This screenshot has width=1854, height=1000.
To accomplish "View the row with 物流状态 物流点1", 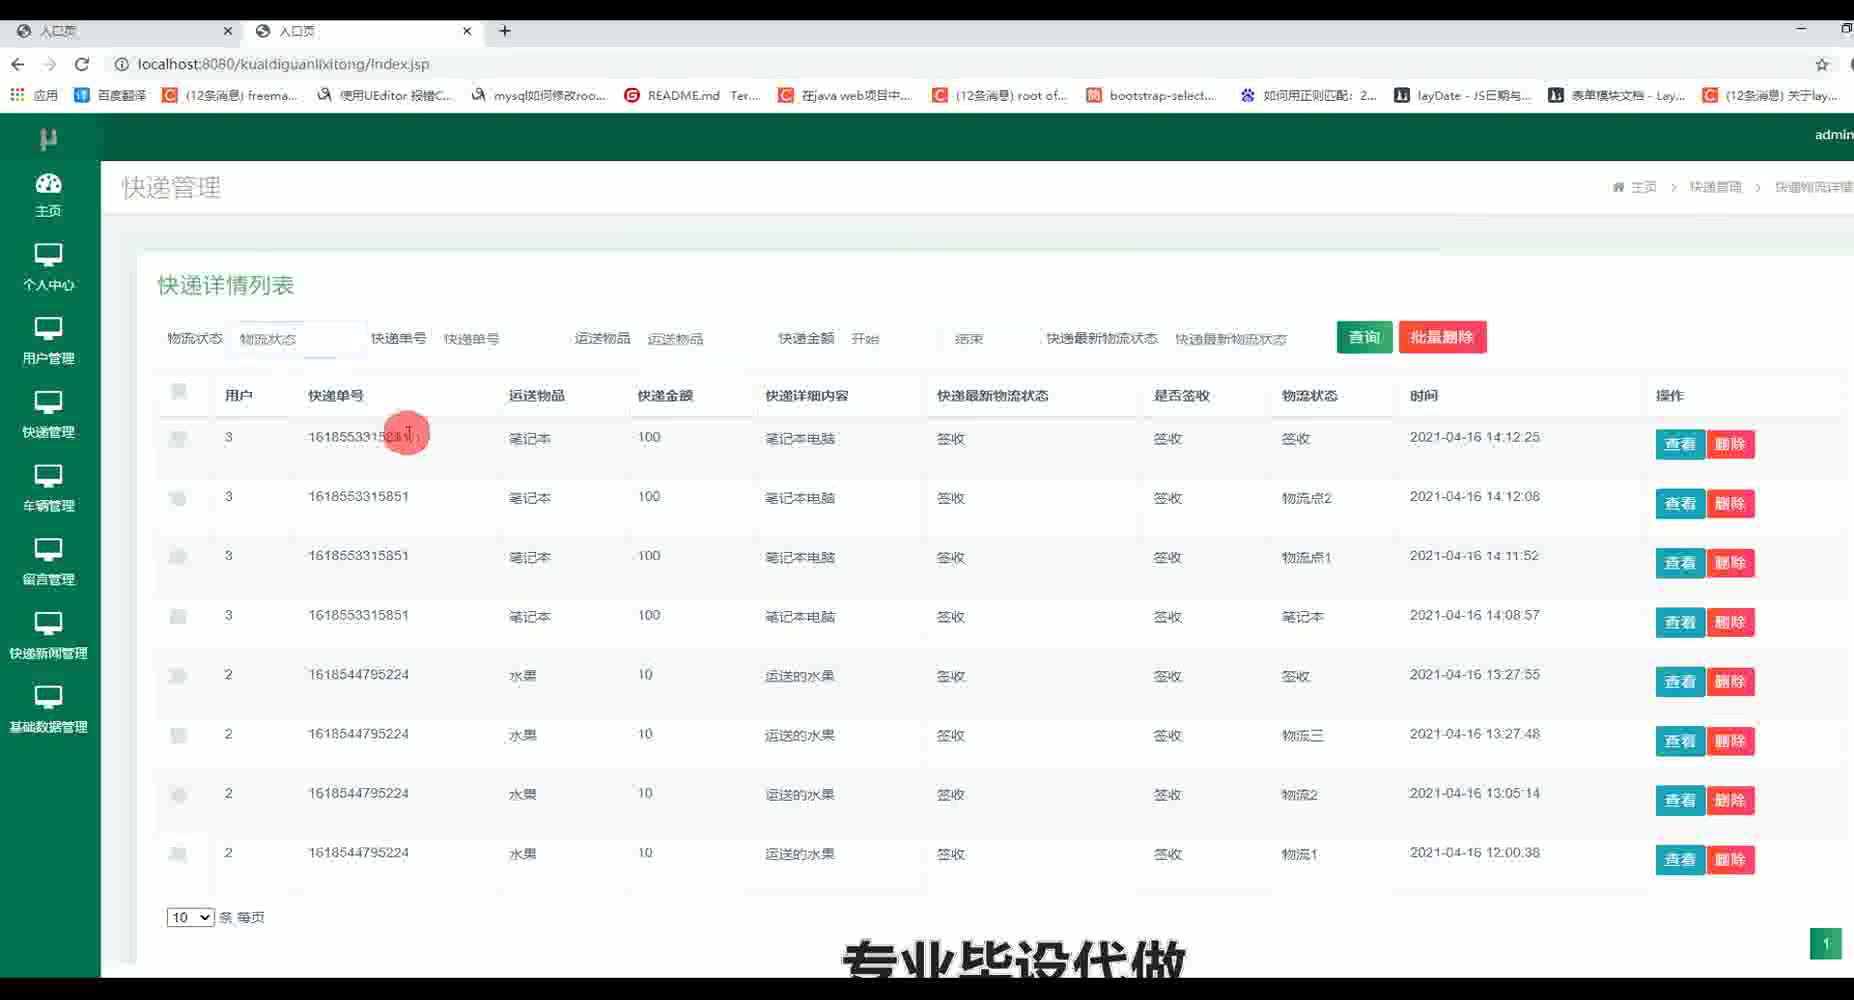I will [1680, 563].
